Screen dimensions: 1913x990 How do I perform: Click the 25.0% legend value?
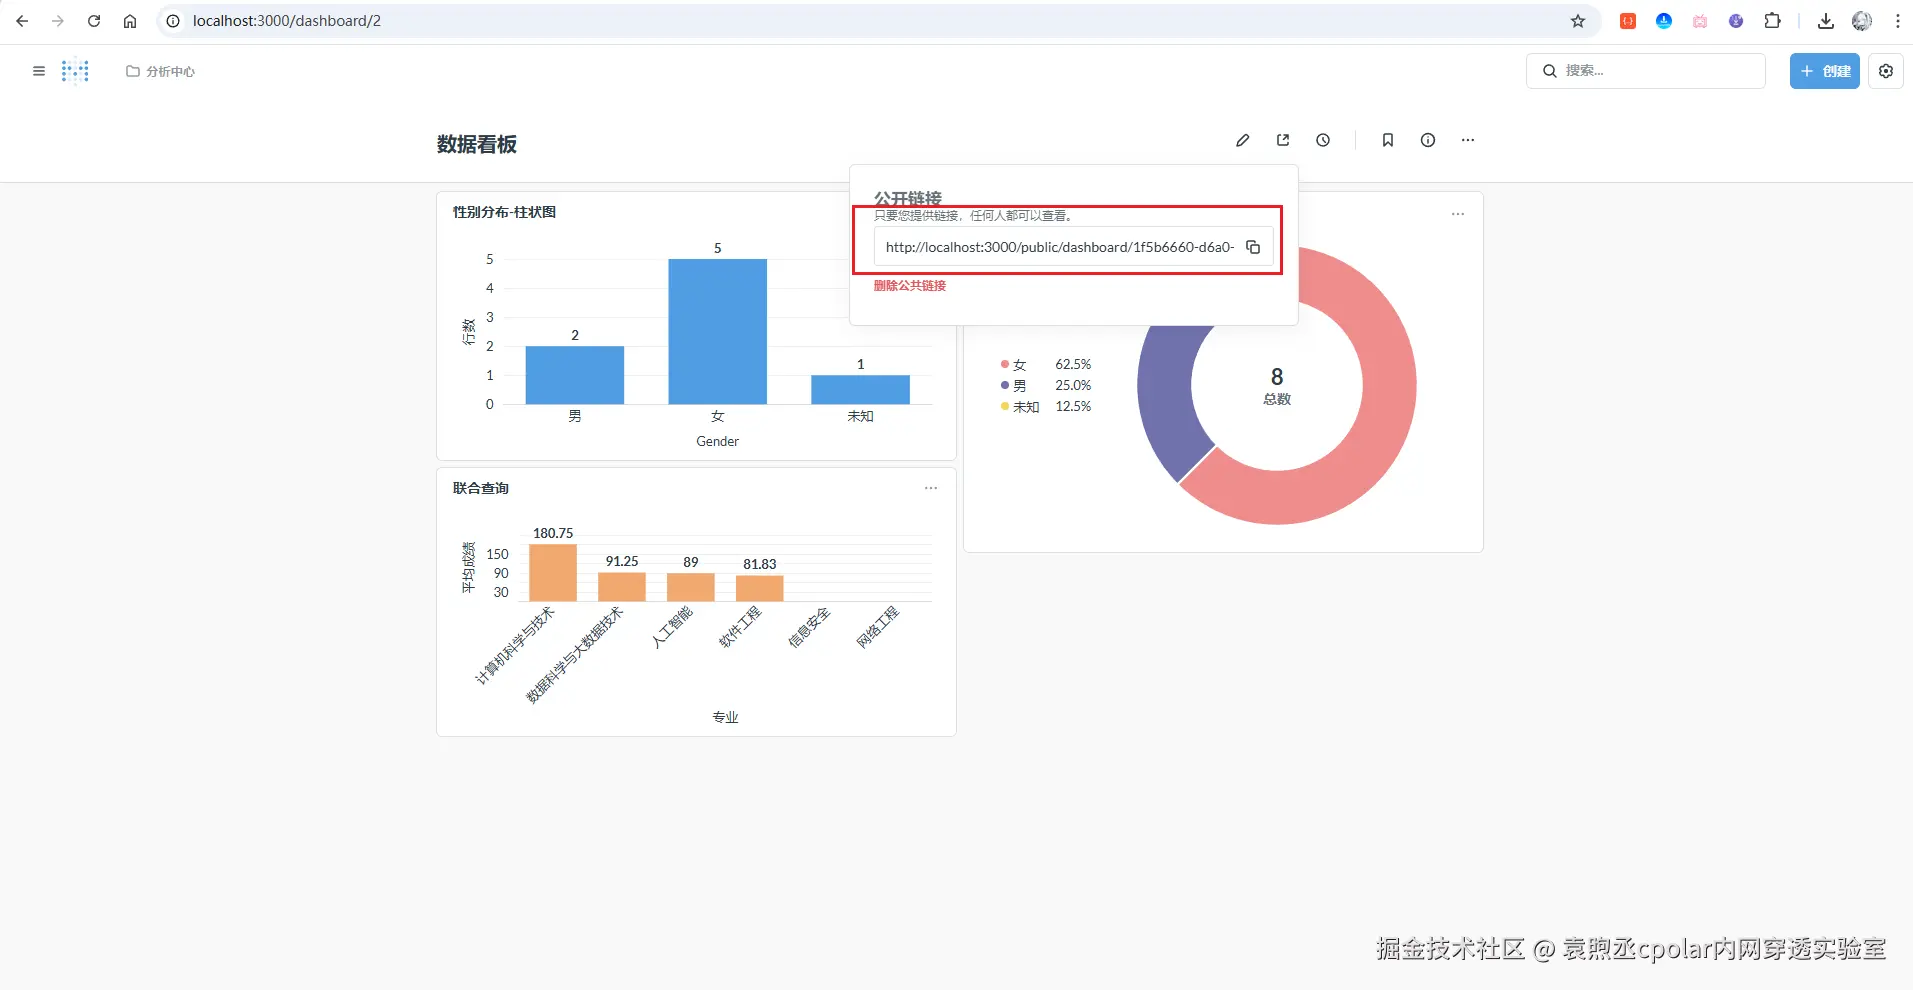click(1073, 385)
